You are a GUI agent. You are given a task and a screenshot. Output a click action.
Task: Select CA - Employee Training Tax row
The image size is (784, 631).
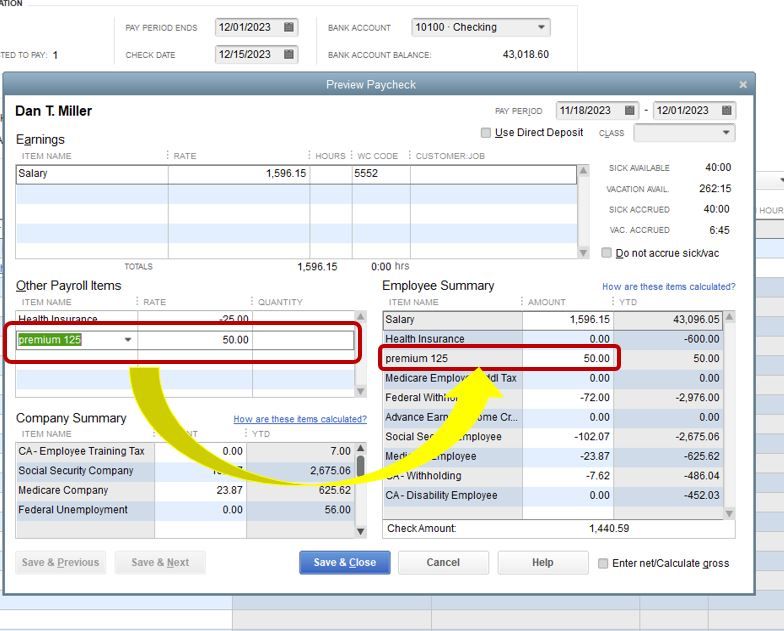point(185,451)
